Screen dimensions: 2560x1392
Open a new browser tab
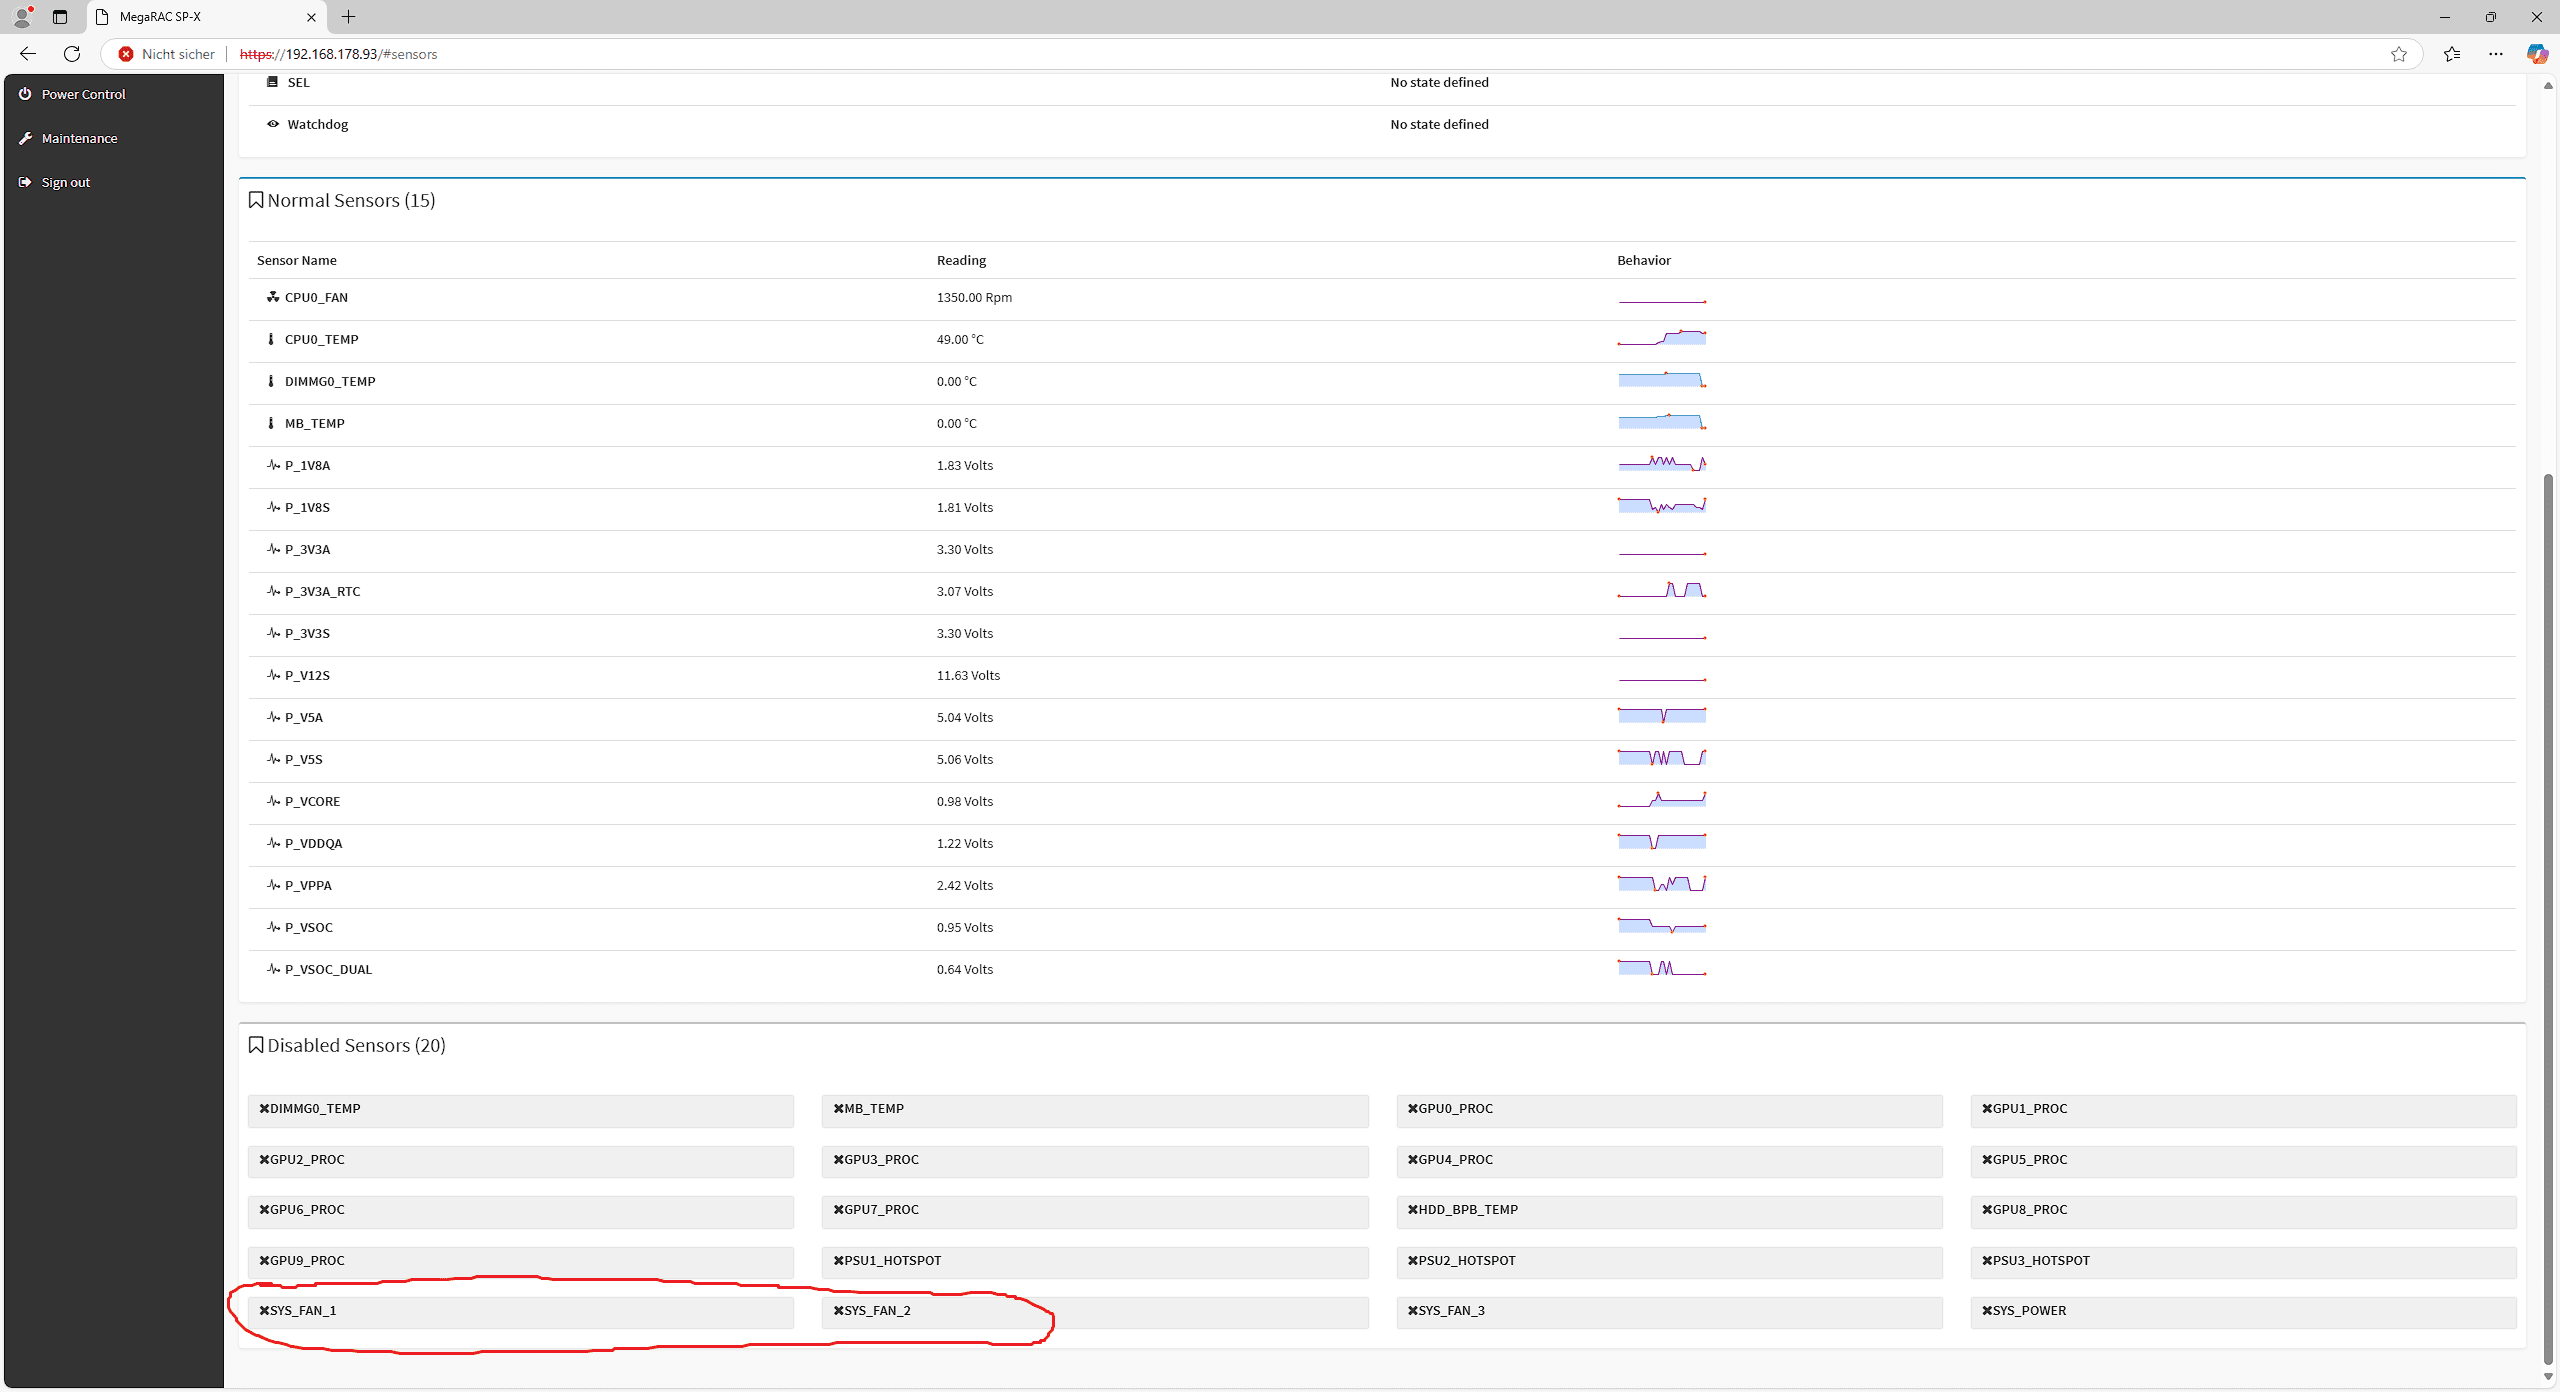click(x=348, y=17)
